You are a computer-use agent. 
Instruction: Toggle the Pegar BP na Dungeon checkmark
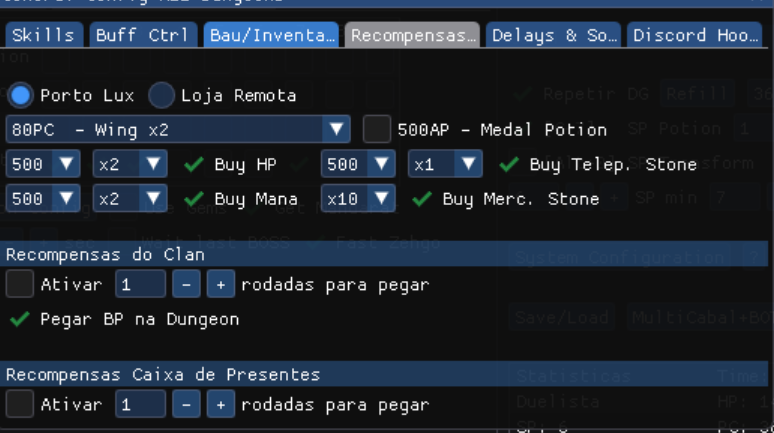coord(20,319)
